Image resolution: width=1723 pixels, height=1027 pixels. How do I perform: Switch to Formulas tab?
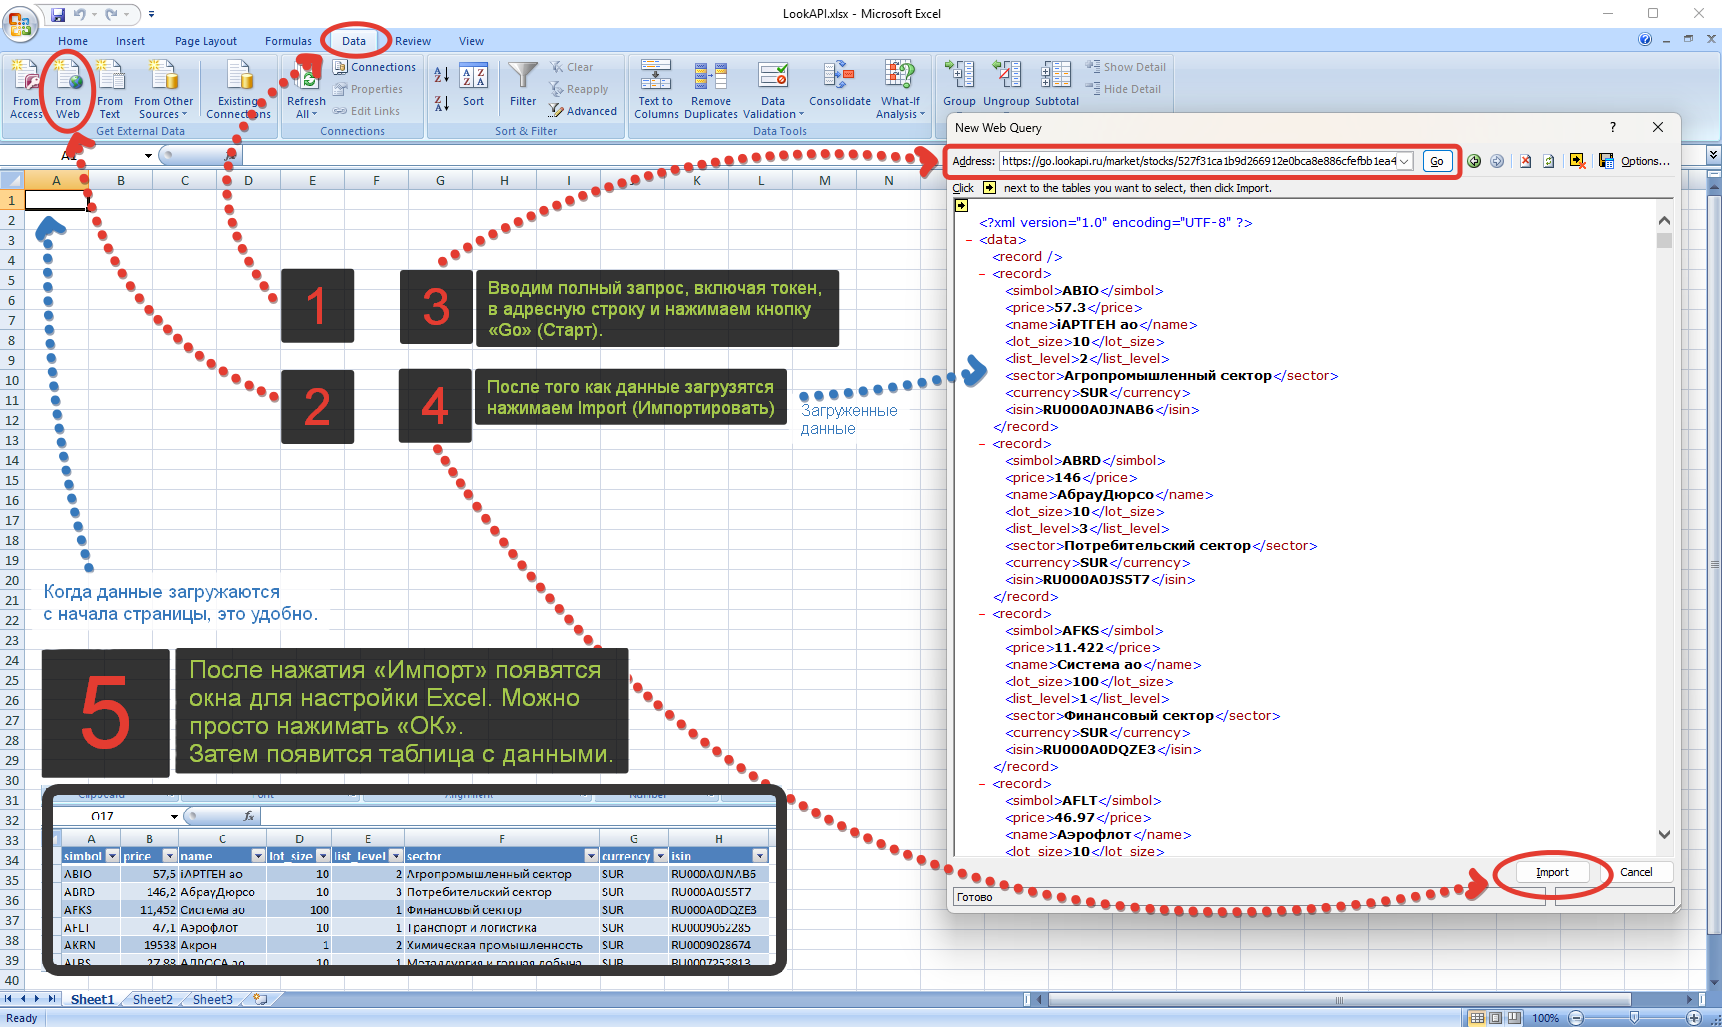point(288,41)
